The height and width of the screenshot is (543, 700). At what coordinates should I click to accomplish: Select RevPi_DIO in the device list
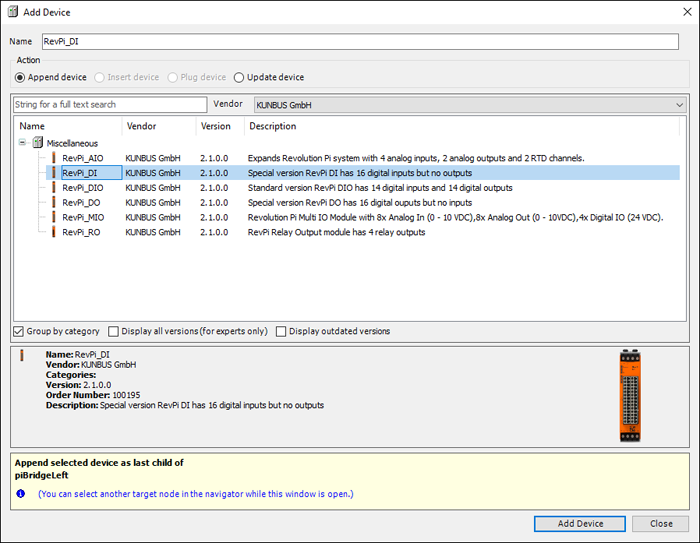pos(83,188)
